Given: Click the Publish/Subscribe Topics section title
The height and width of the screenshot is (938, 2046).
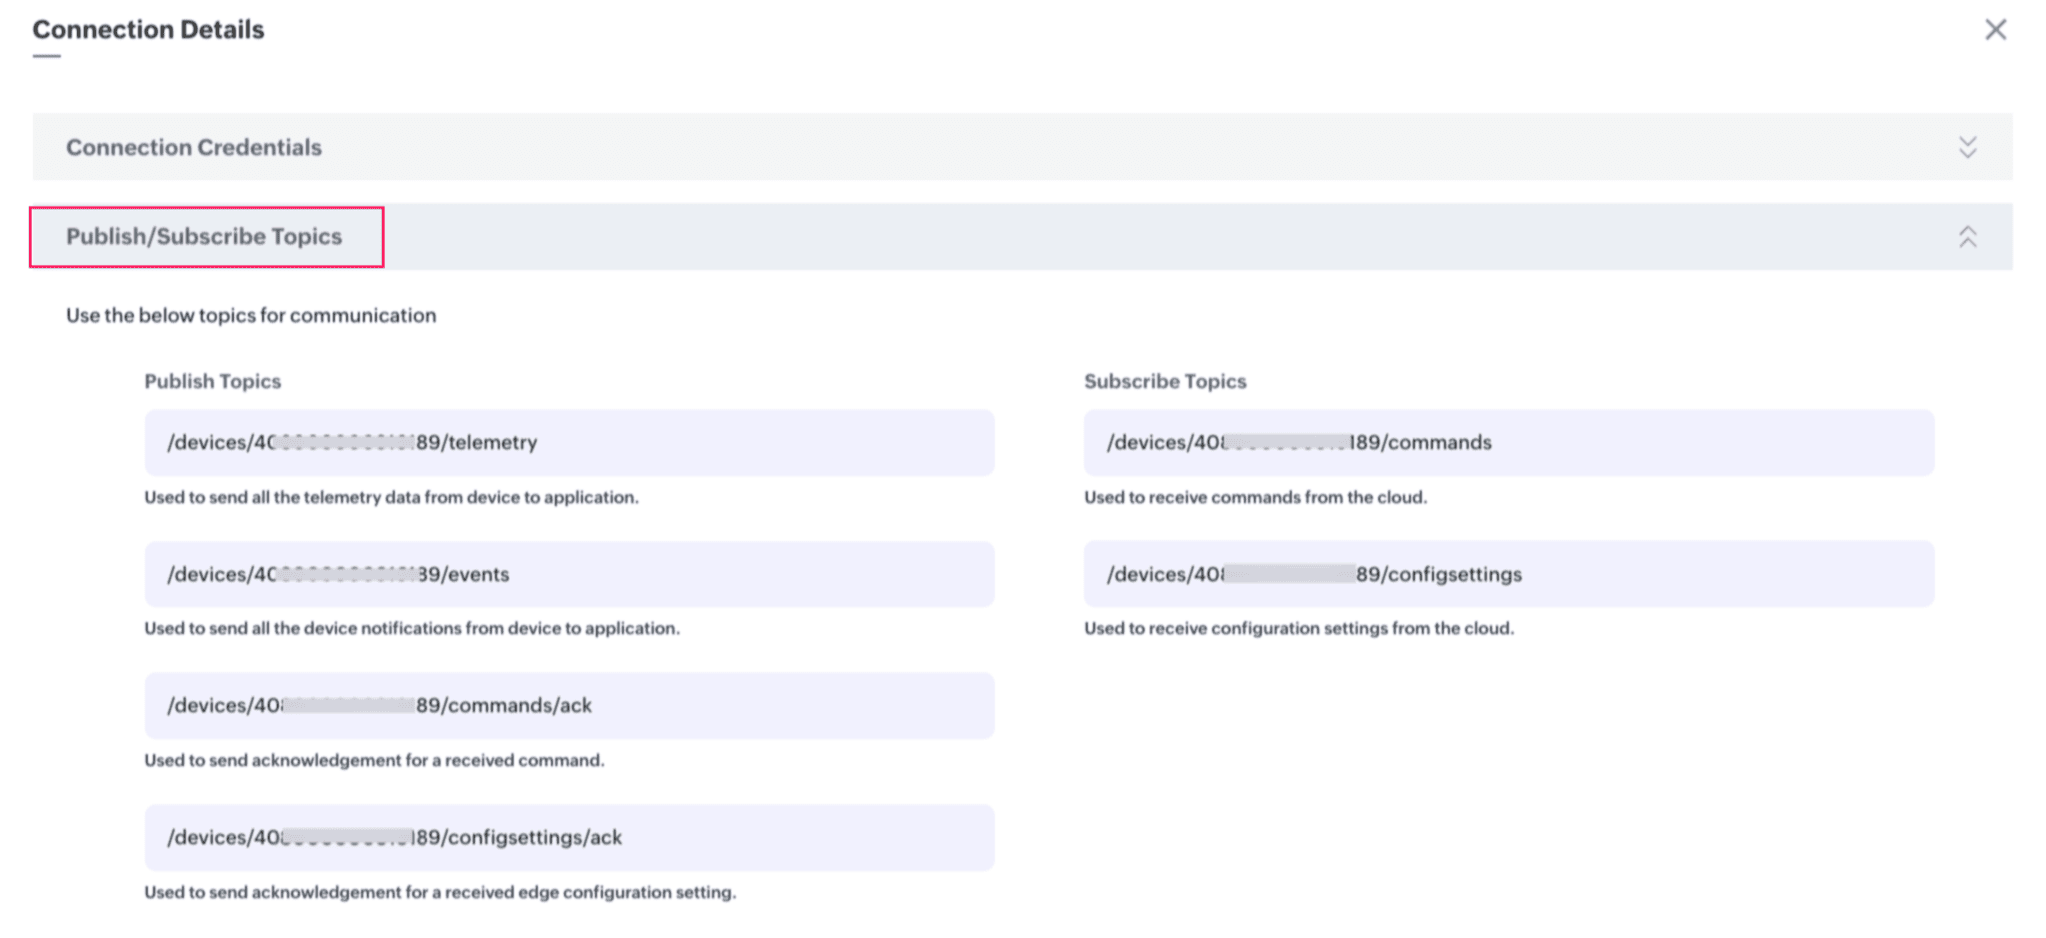Looking at the screenshot, I should coord(204,237).
